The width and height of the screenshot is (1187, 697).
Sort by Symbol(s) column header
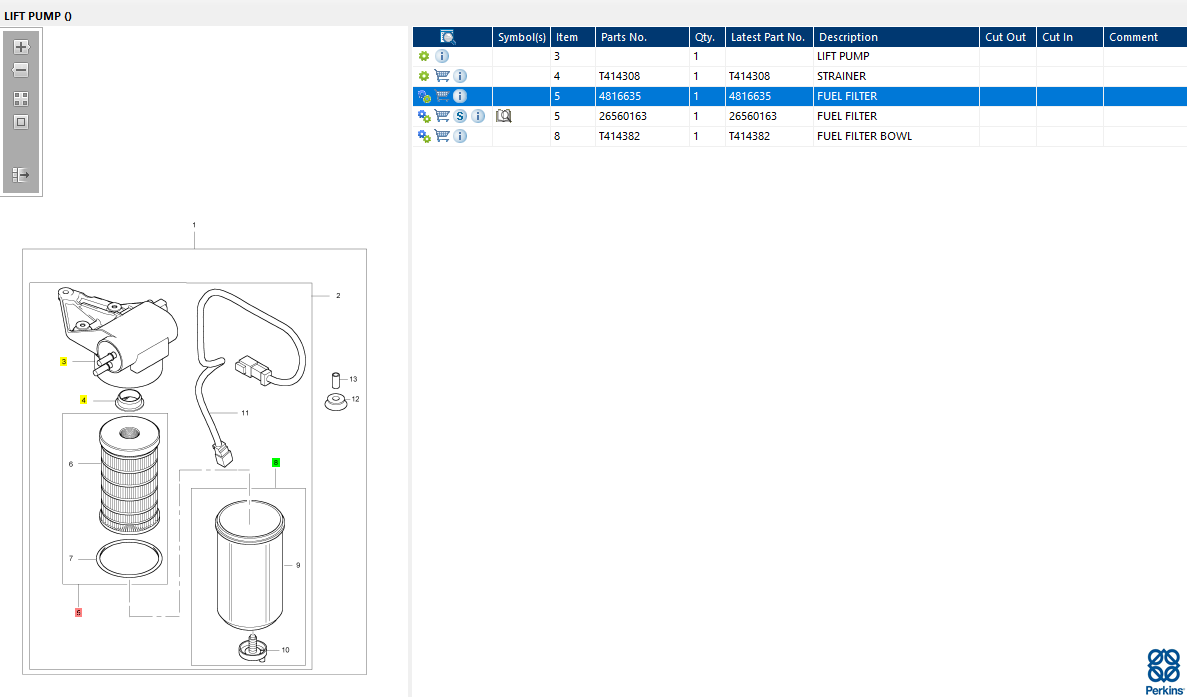click(x=522, y=37)
